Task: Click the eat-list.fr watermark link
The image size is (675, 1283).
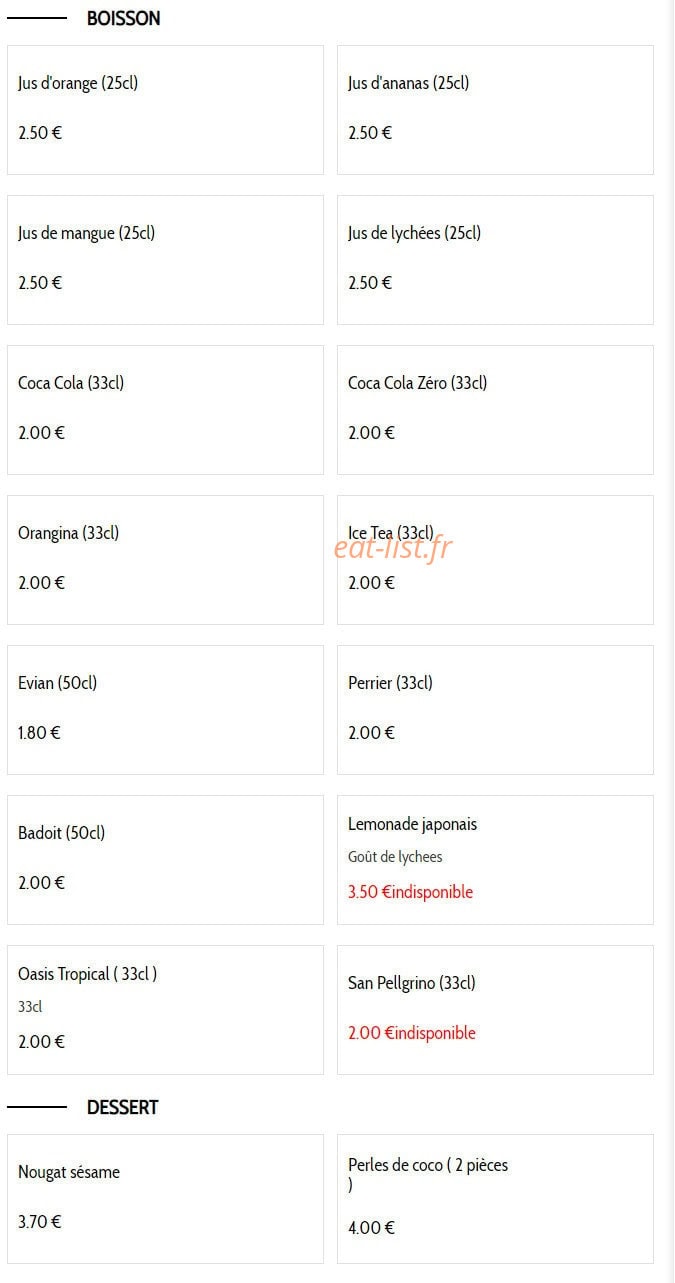Action: 393,546
